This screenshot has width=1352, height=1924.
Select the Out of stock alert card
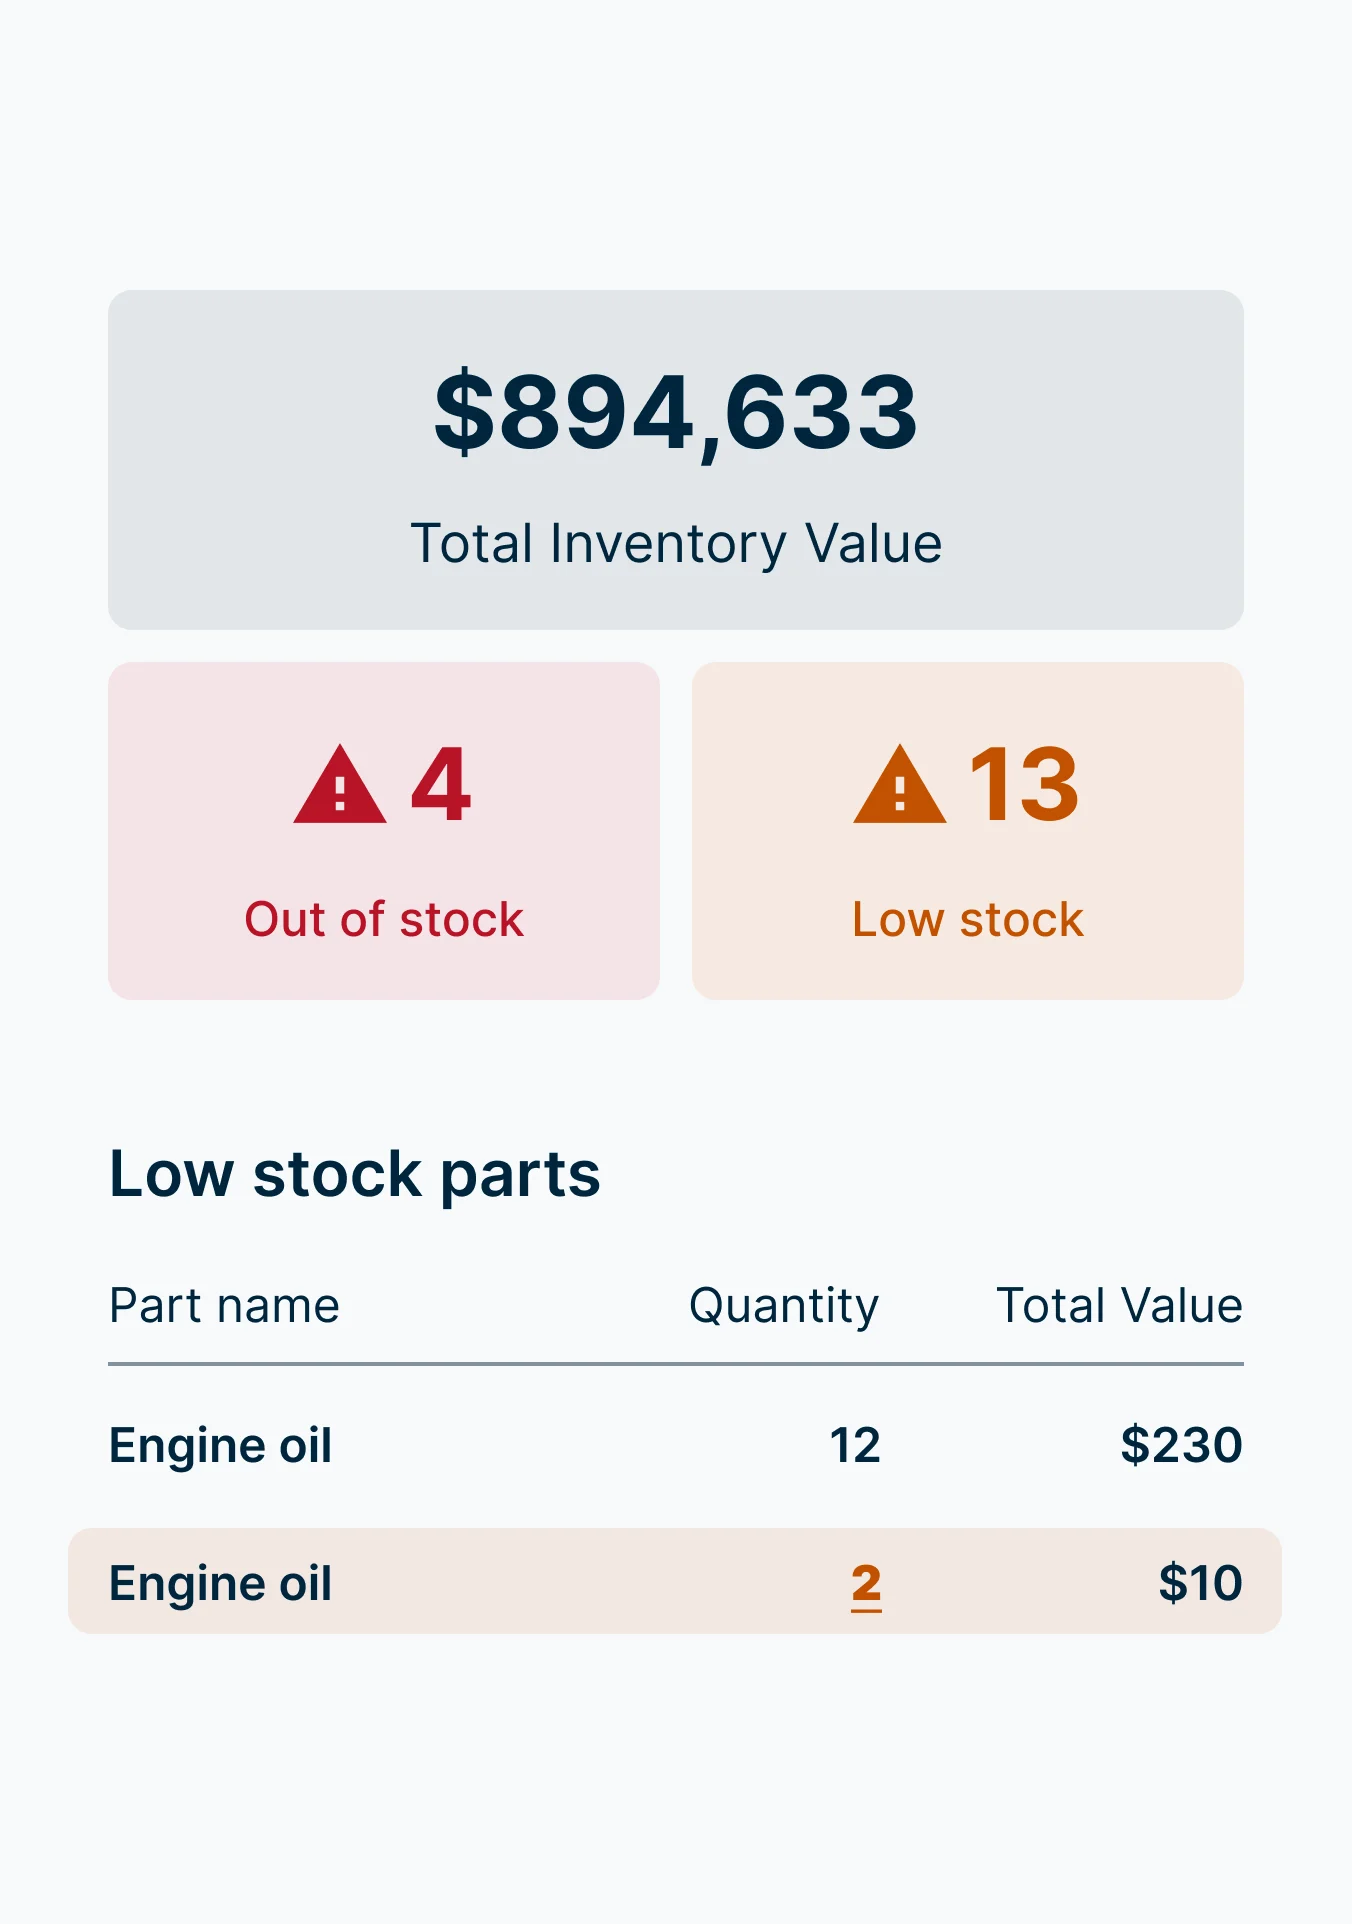pyautogui.click(x=385, y=830)
